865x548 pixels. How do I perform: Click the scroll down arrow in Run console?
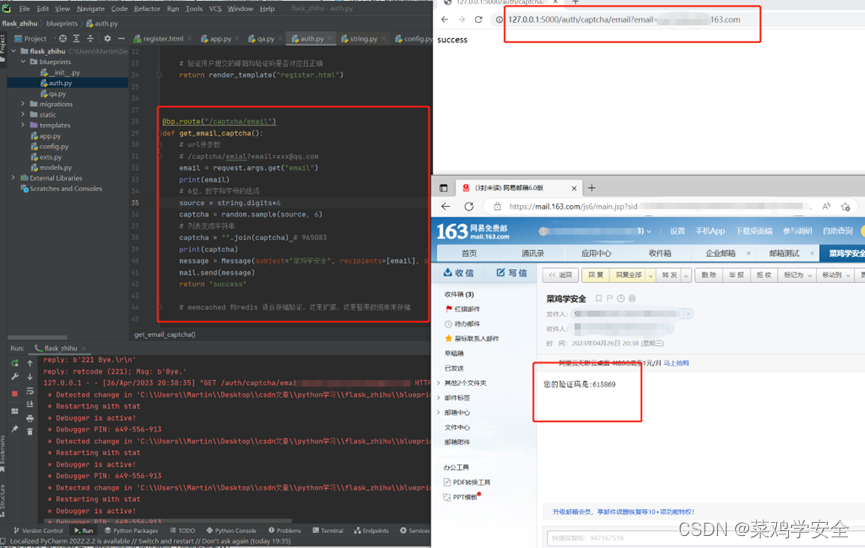click(x=30, y=377)
